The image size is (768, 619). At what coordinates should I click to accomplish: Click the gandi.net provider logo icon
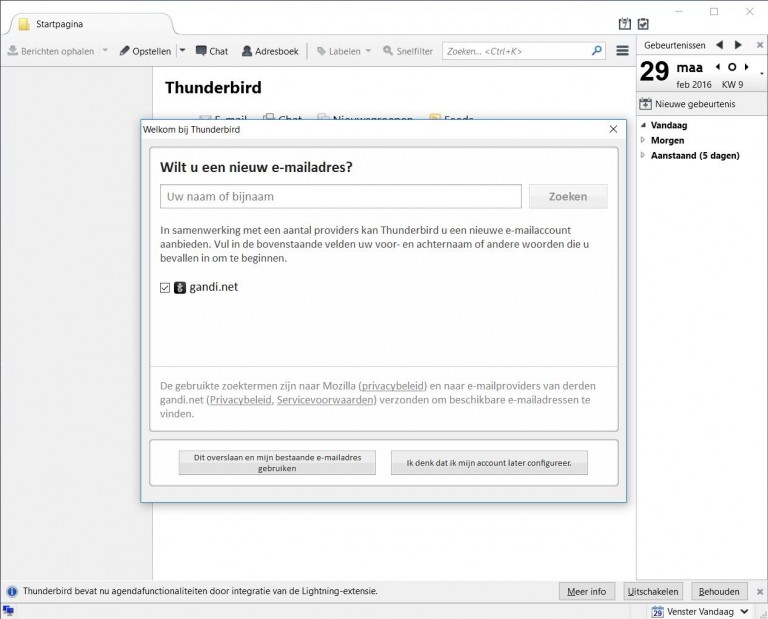coord(180,287)
